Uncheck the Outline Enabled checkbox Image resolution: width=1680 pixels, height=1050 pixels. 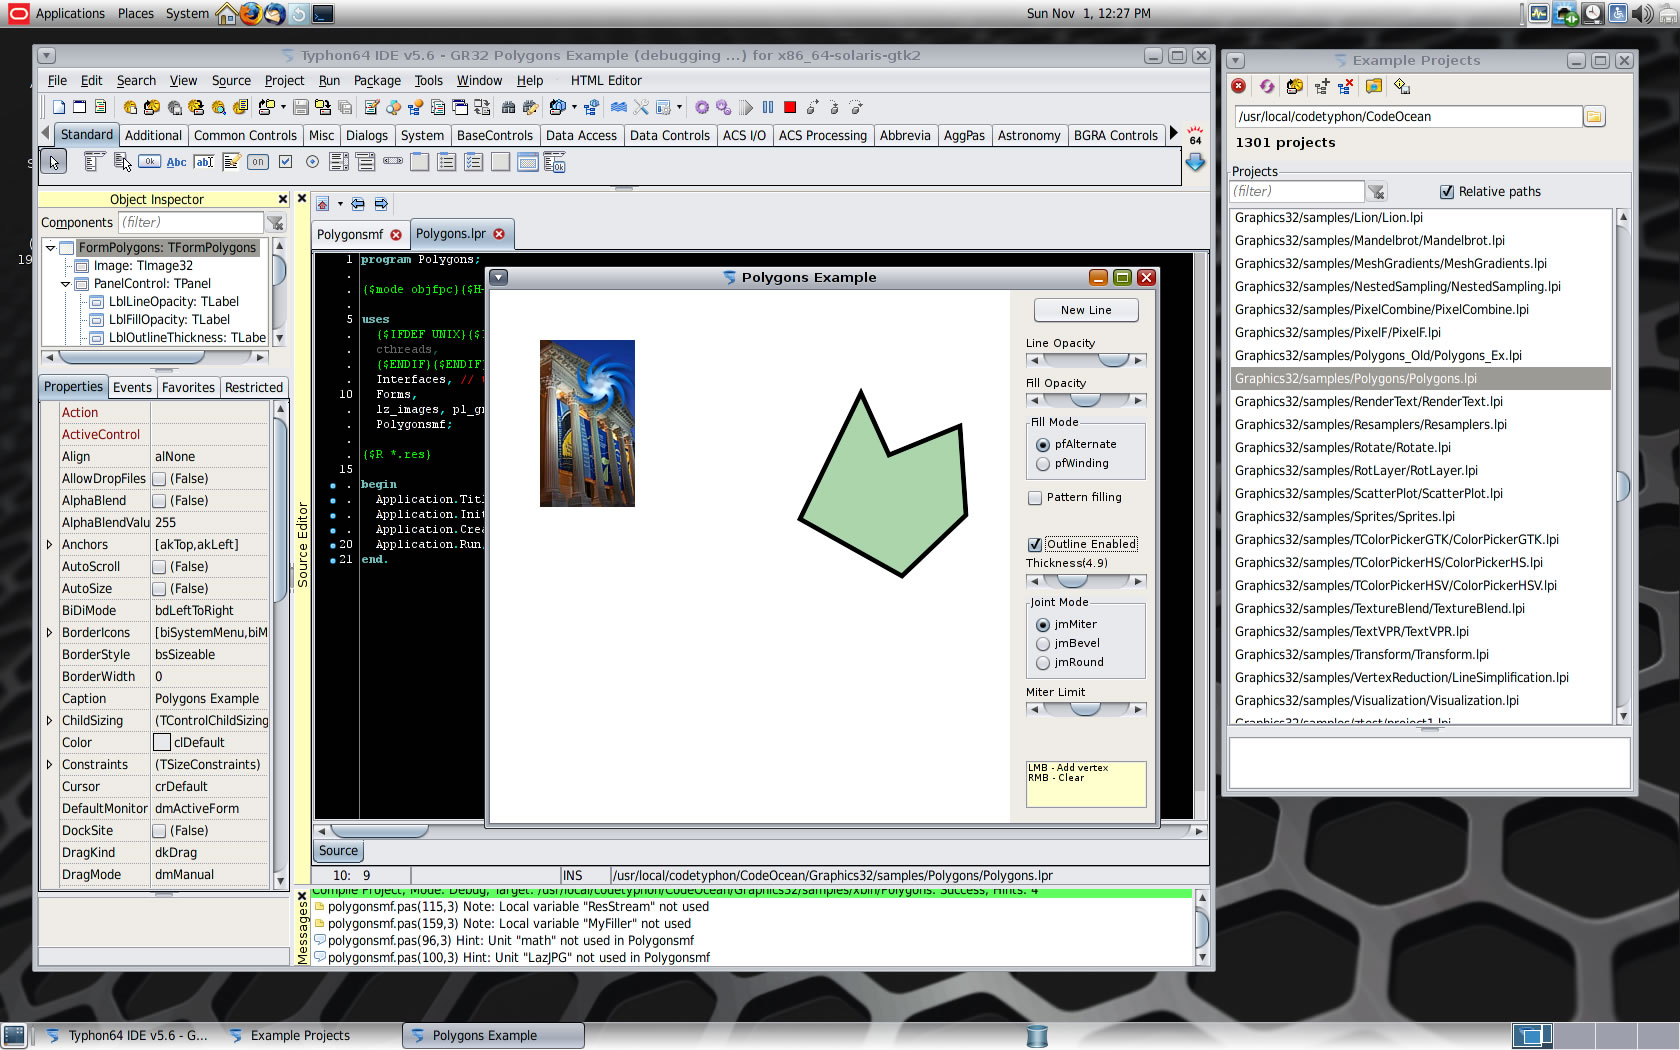pyautogui.click(x=1035, y=545)
